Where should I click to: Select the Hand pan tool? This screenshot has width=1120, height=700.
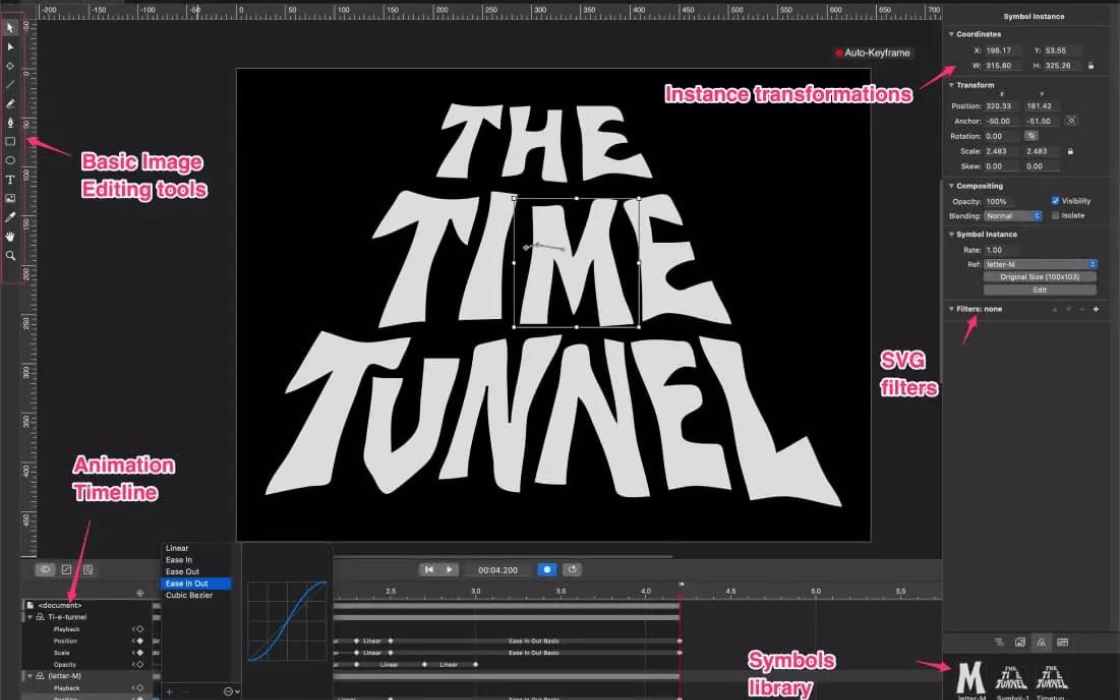[x=11, y=236]
